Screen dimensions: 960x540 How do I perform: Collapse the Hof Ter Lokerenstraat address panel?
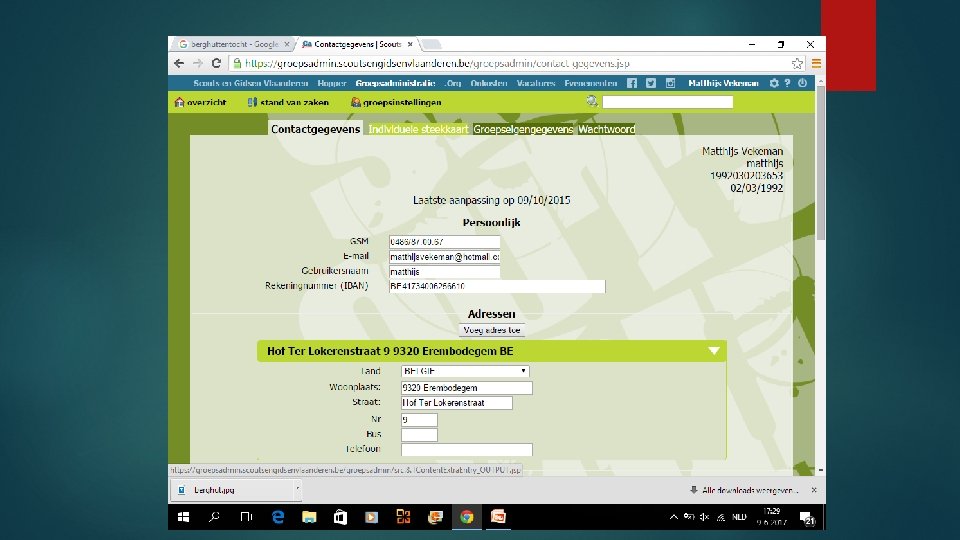(x=714, y=351)
